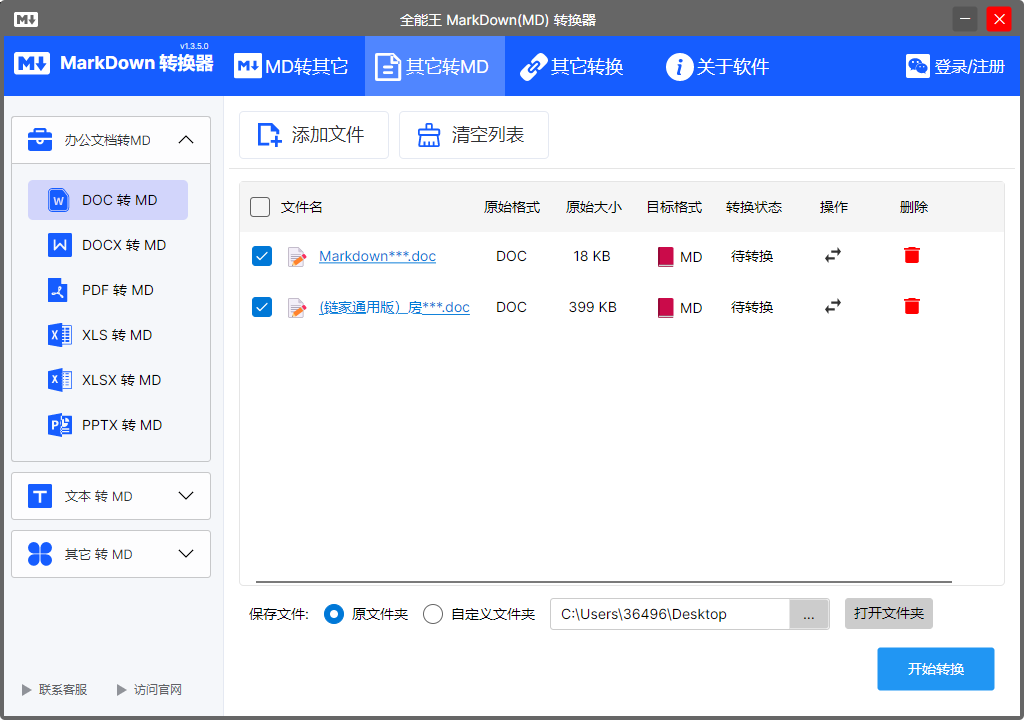Screen dimensions: 1024x720
Task: Select PDF 转 MD conversion
Action: [108, 290]
